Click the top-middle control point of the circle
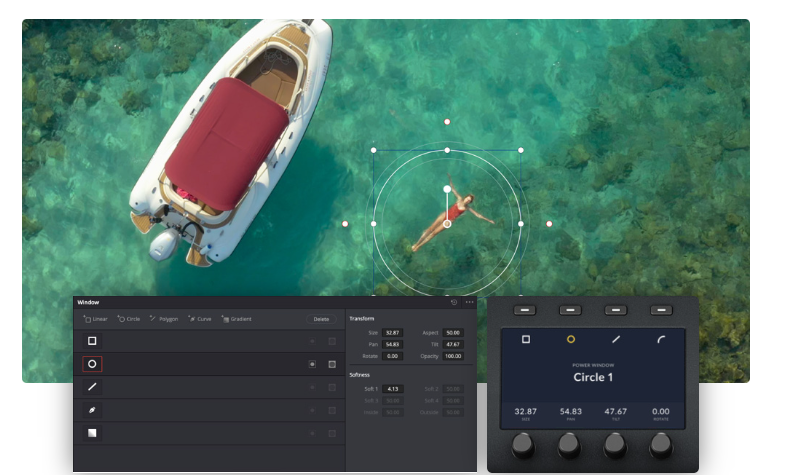Screen dimensions: 808x475 [x=447, y=150]
